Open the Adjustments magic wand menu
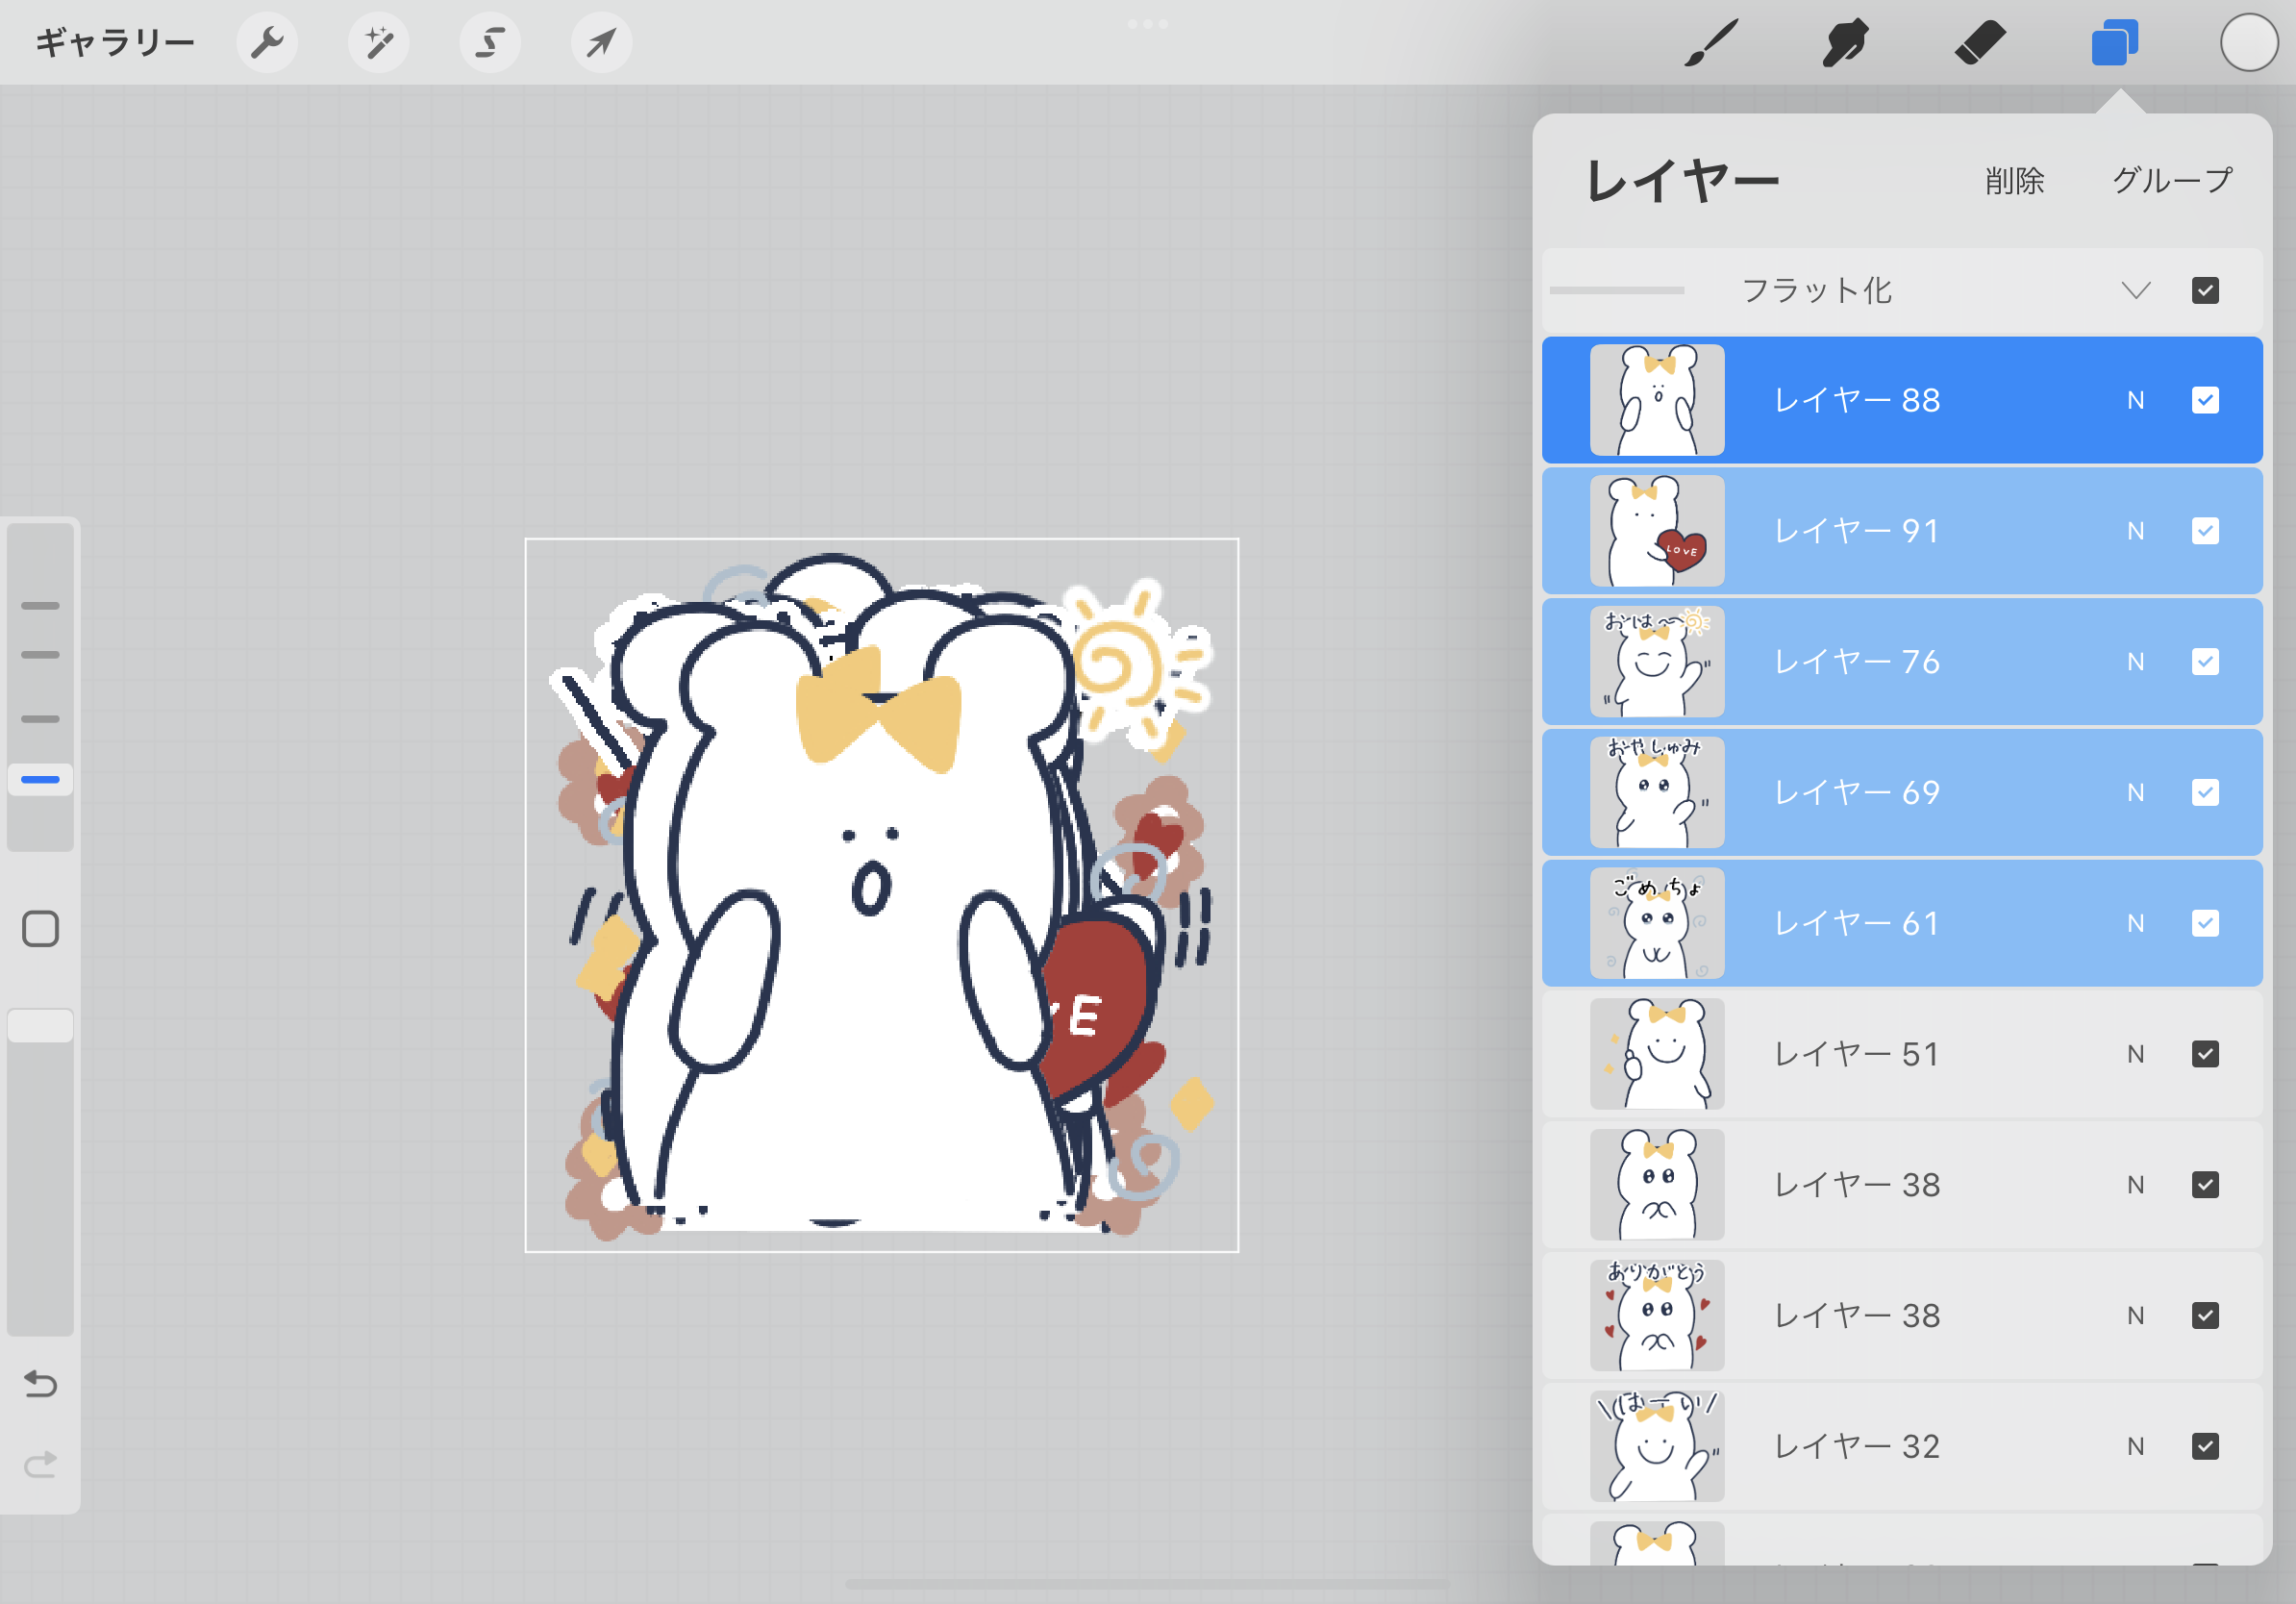Viewport: 2296px width, 1604px height. [379, 43]
